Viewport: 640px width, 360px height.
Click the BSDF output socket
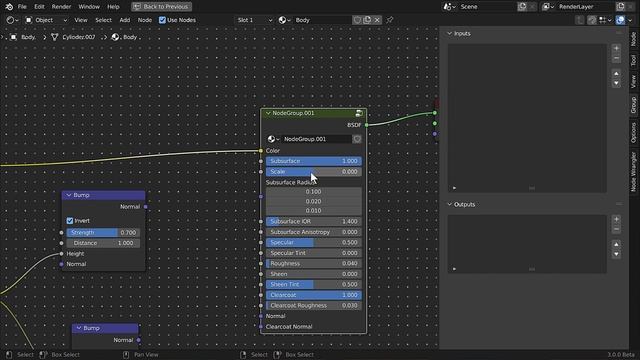(367, 125)
